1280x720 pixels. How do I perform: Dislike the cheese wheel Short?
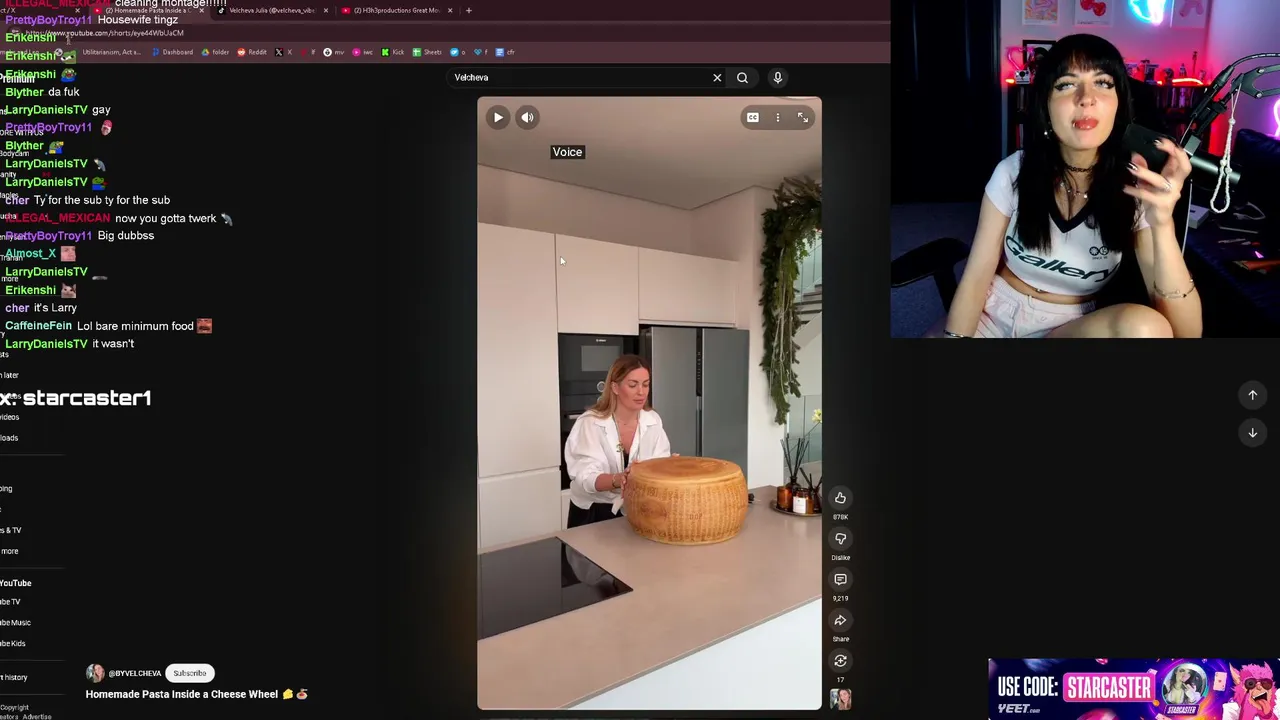click(840, 539)
